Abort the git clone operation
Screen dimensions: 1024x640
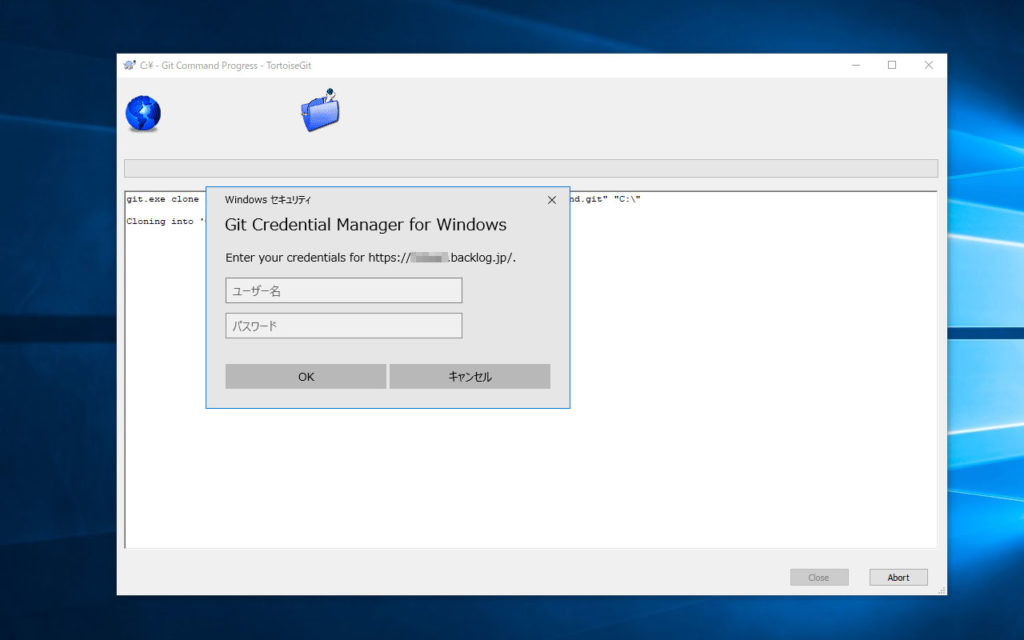click(898, 577)
